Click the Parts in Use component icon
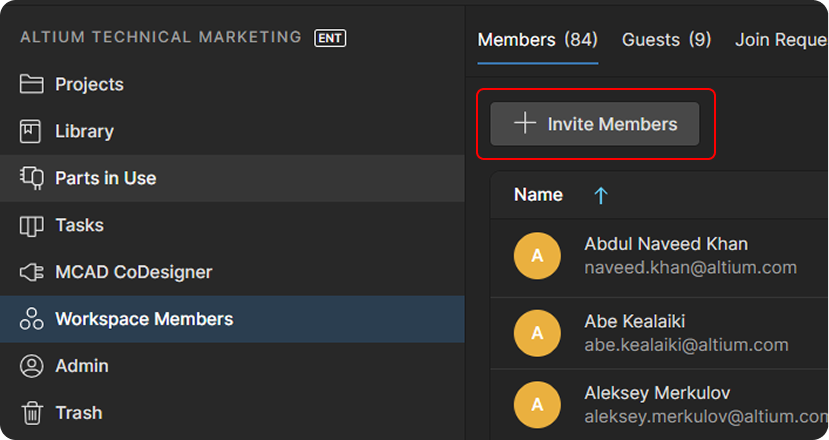829x440 pixels. (32, 178)
